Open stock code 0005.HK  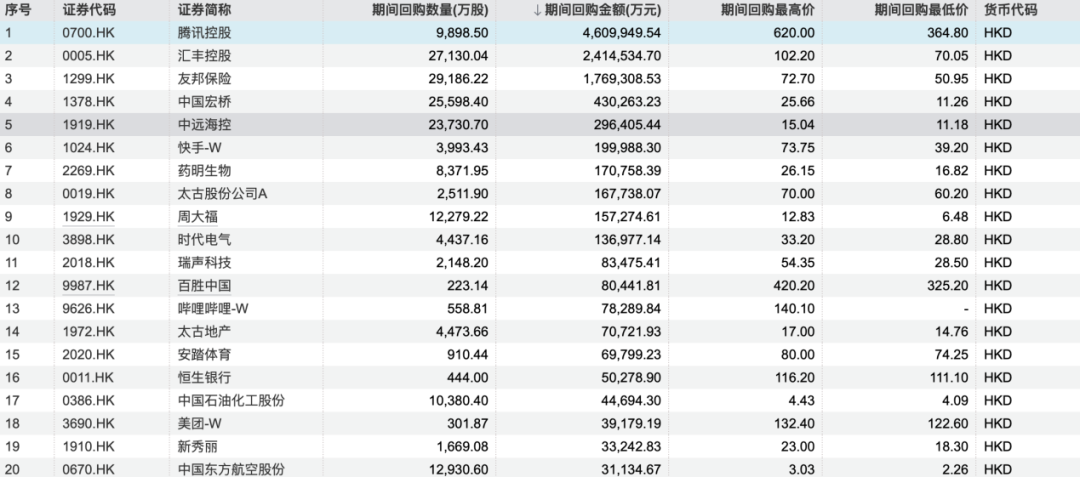pyautogui.click(x=89, y=56)
